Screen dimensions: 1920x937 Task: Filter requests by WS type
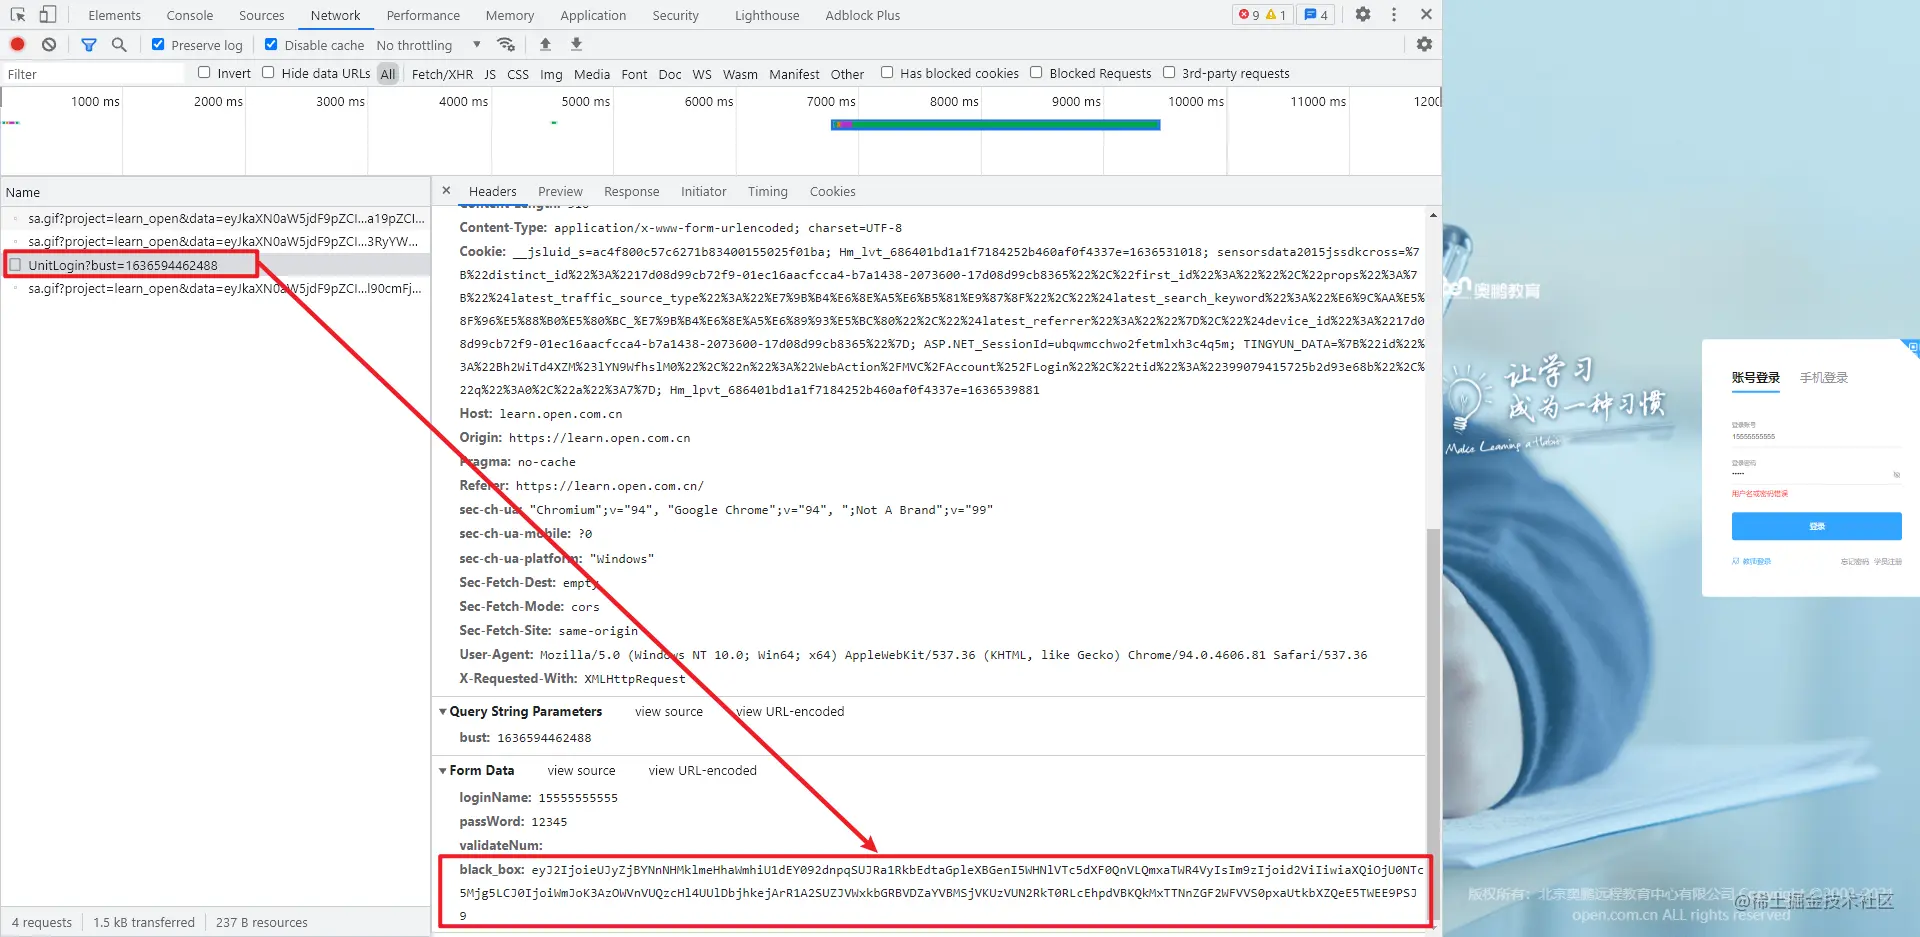(702, 74)
